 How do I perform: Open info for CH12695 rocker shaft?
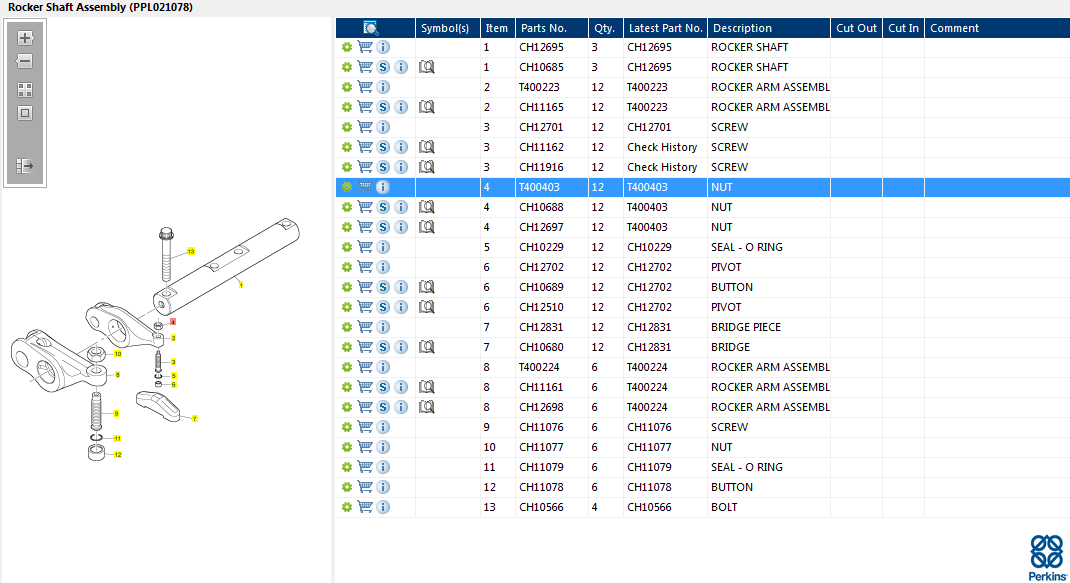384,47
